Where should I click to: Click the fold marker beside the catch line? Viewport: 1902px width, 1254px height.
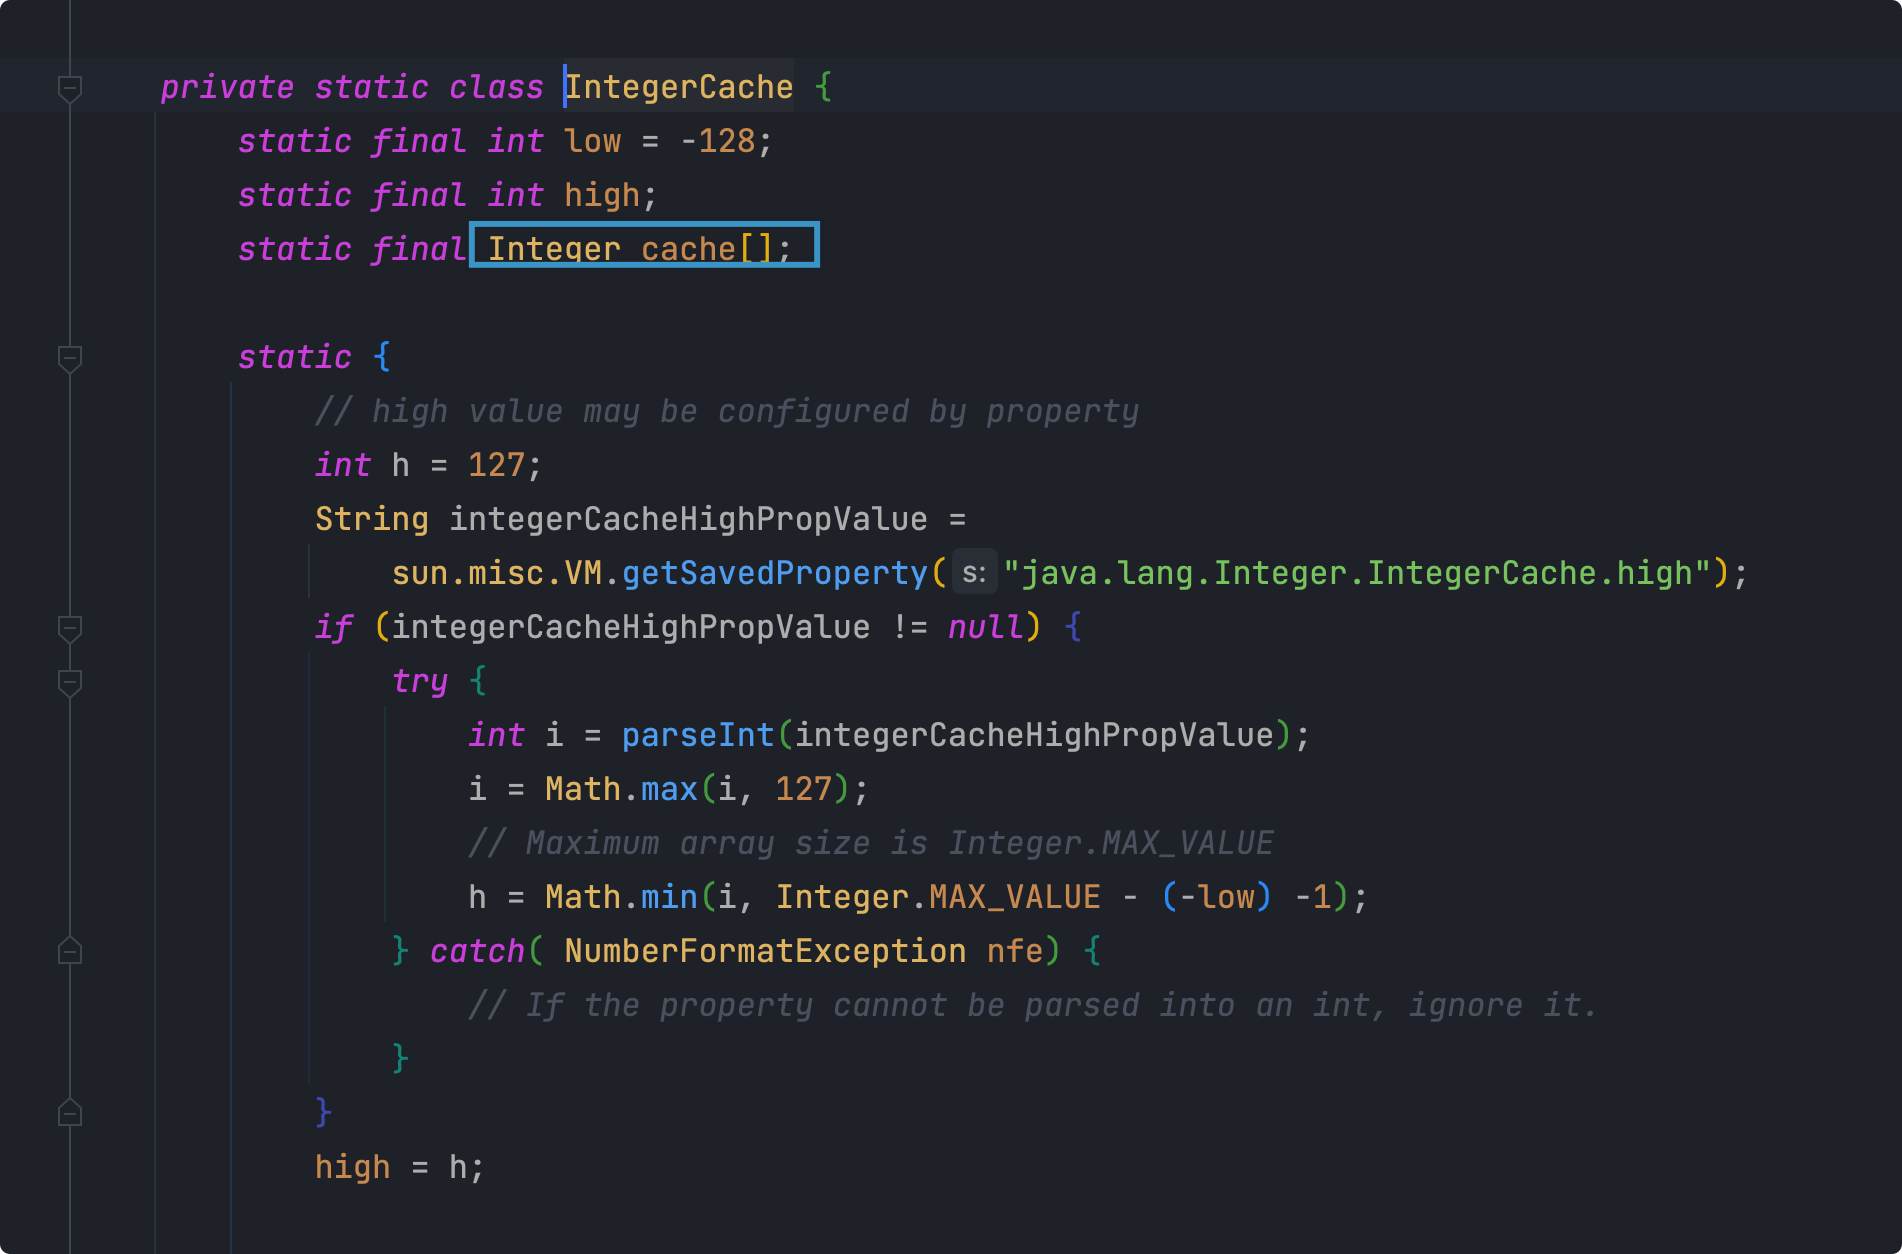[x=70, y=951]
